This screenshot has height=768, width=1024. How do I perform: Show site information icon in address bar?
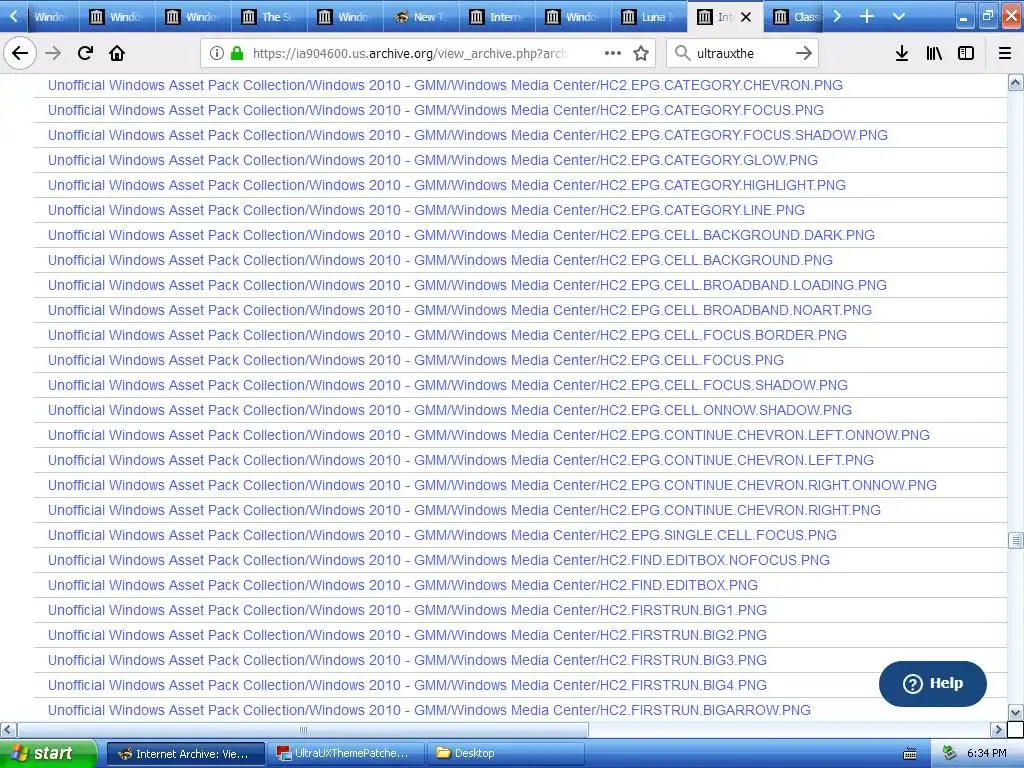point(217,53)
